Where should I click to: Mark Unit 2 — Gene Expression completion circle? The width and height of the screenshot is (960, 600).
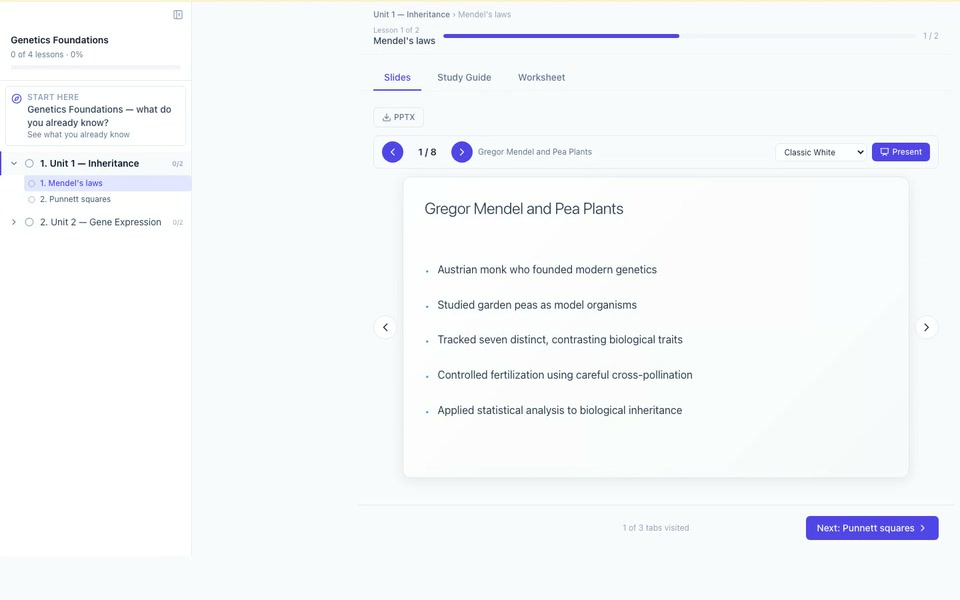[x=29, y=222]
